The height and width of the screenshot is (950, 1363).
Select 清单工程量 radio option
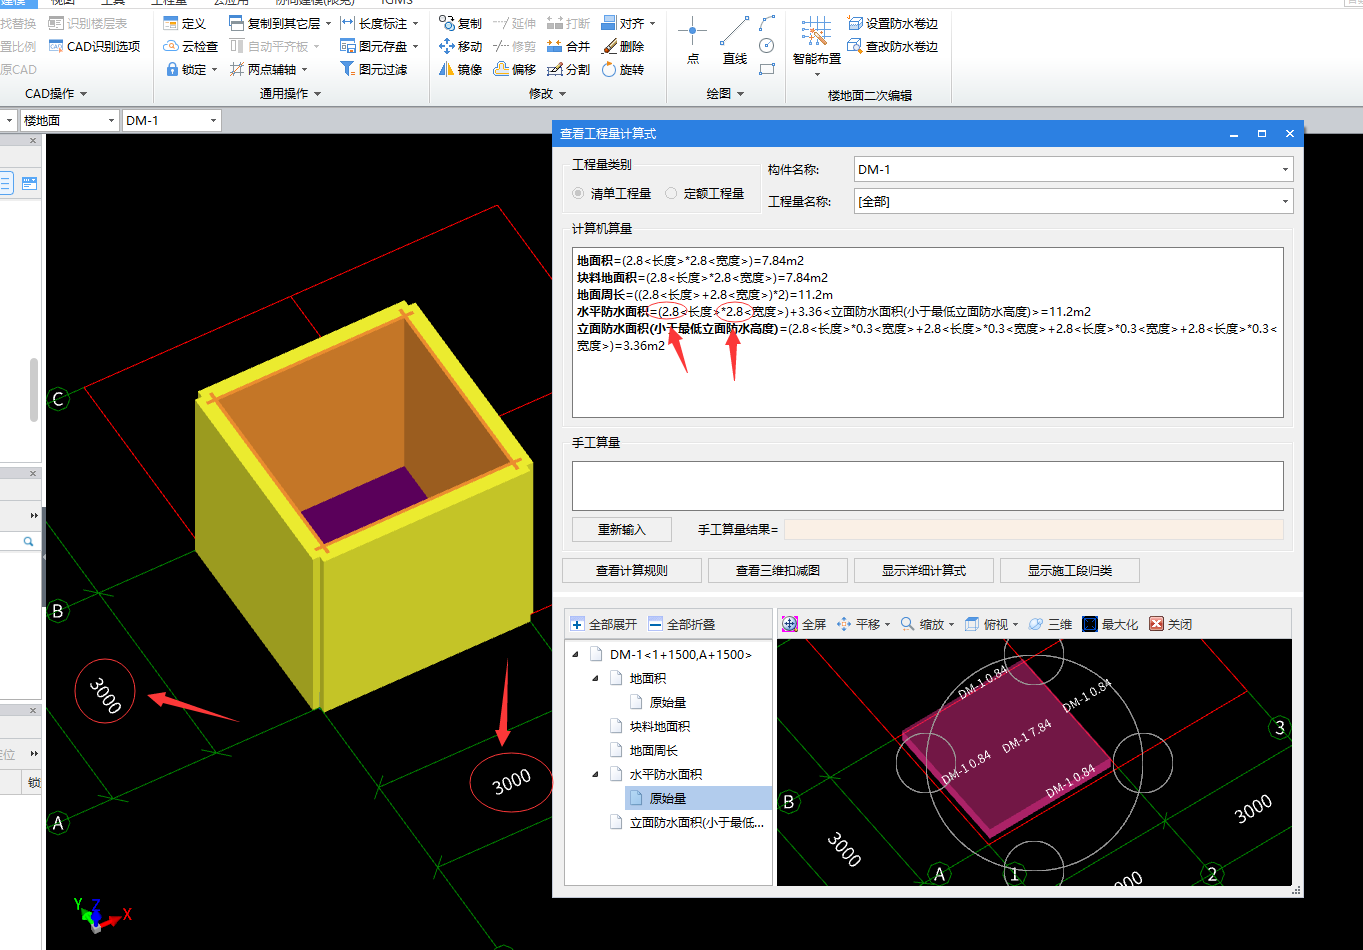[x=611, y=193]
